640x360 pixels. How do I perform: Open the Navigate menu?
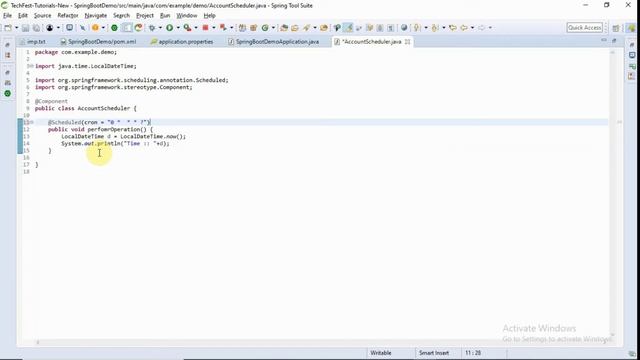click(96, 16)
